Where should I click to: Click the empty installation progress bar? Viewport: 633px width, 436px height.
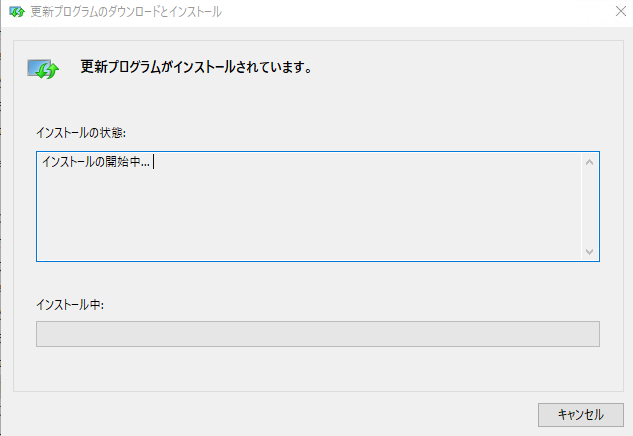(318, 334)
